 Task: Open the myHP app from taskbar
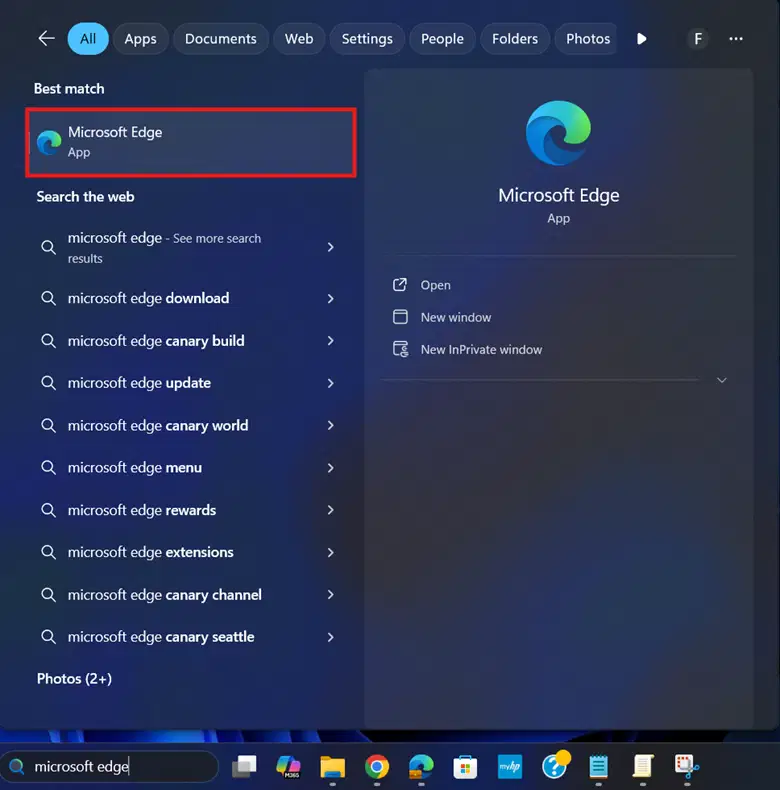pos(509,766)
